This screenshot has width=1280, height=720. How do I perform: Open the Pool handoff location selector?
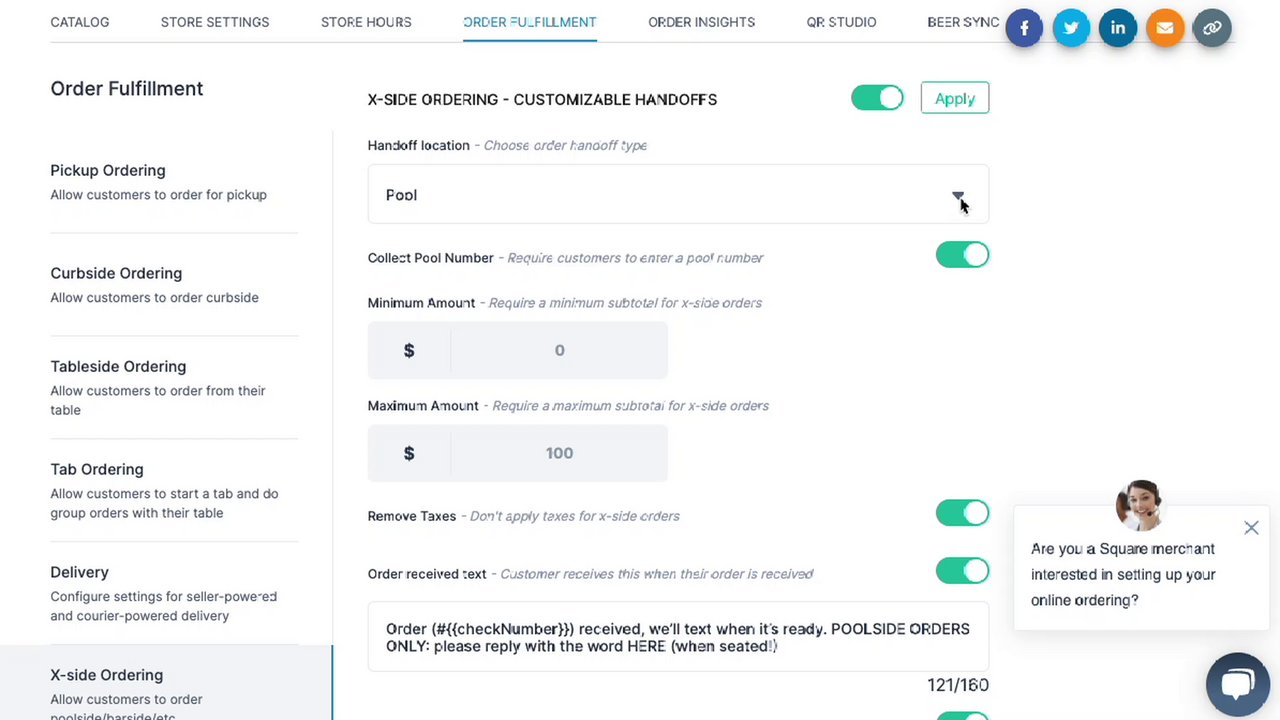click(x=660, y=195)
